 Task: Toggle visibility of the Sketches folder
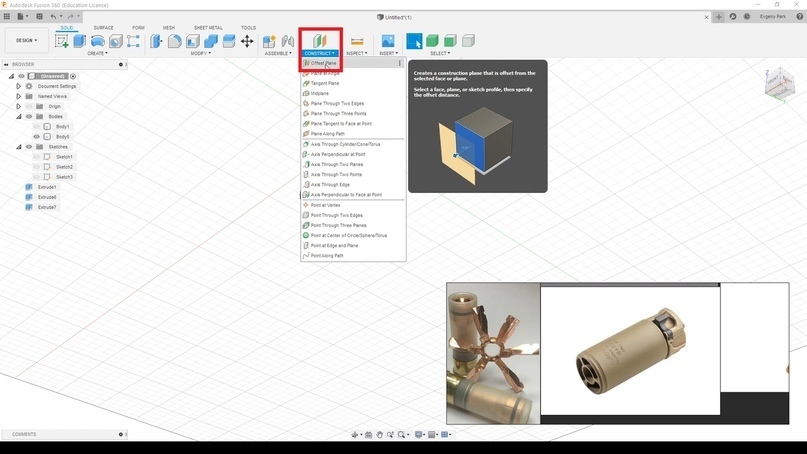coord(28,147)
